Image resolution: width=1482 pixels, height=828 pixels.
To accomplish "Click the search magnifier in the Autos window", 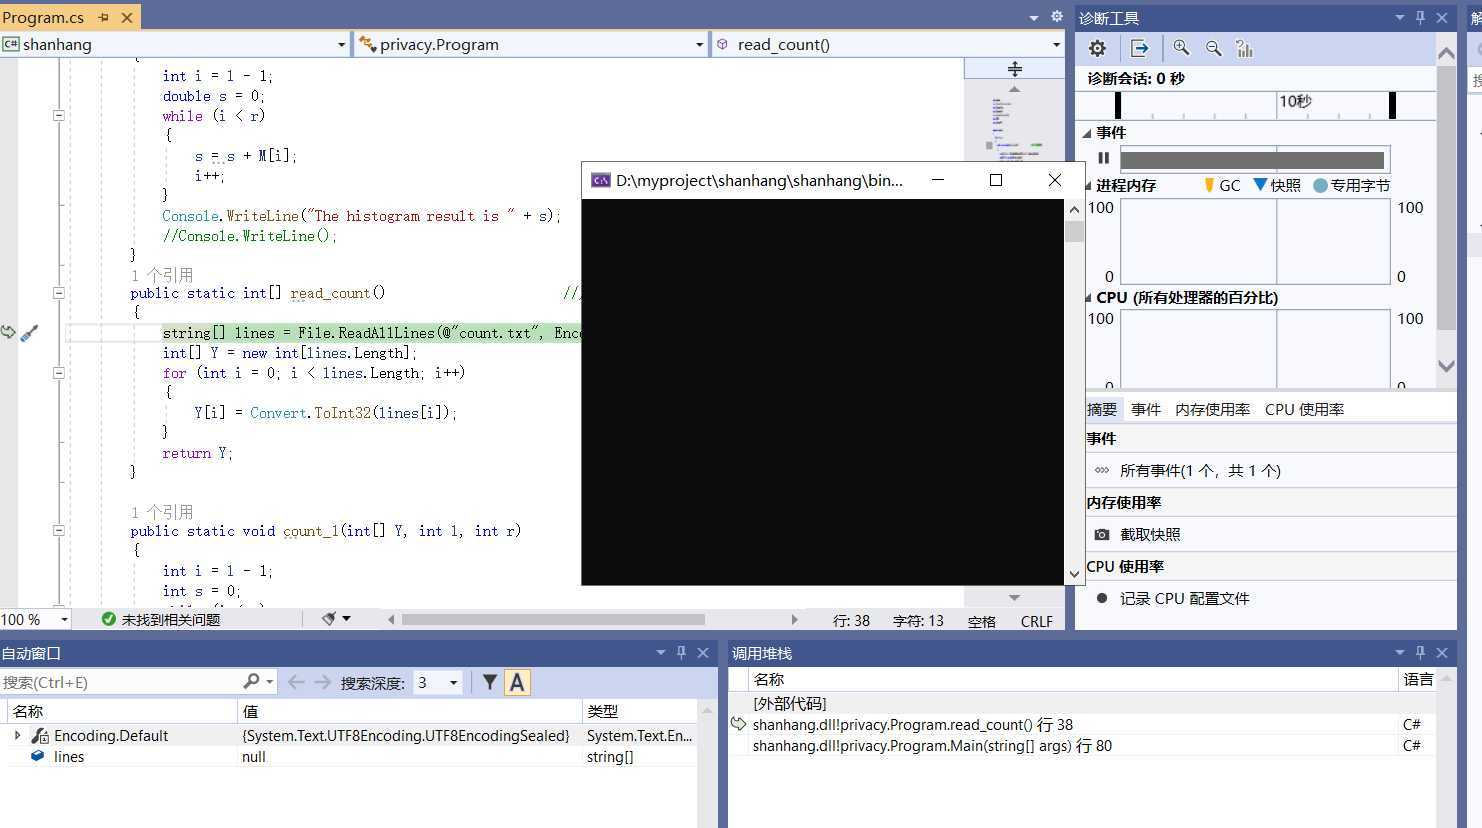I will click(251, 681).
